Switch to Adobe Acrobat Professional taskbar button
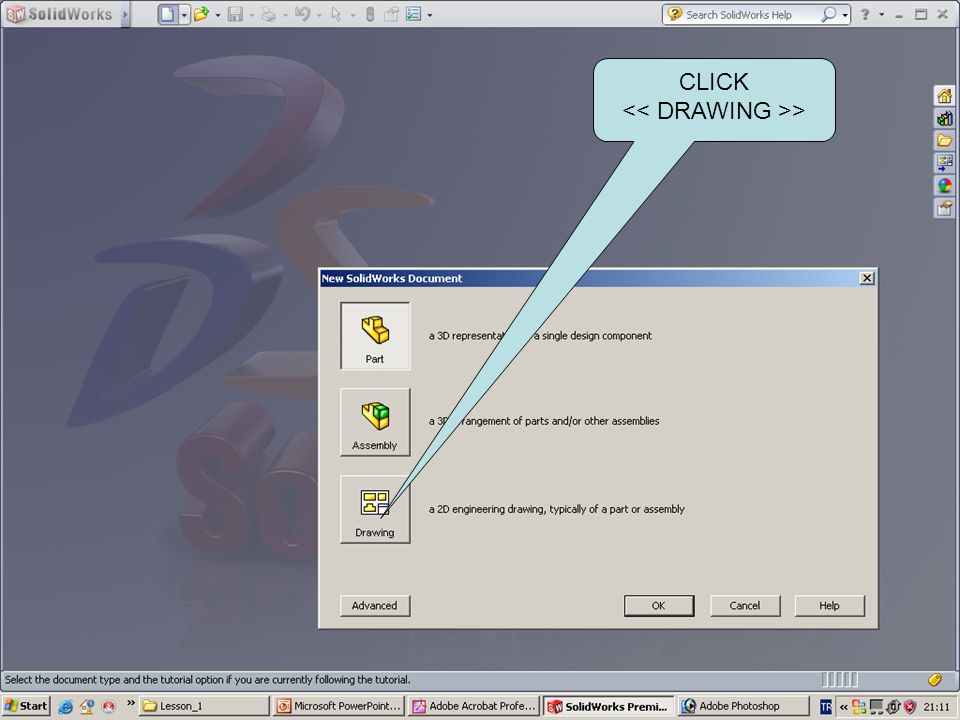Screen dimensions: 960x720 (474, 706)
